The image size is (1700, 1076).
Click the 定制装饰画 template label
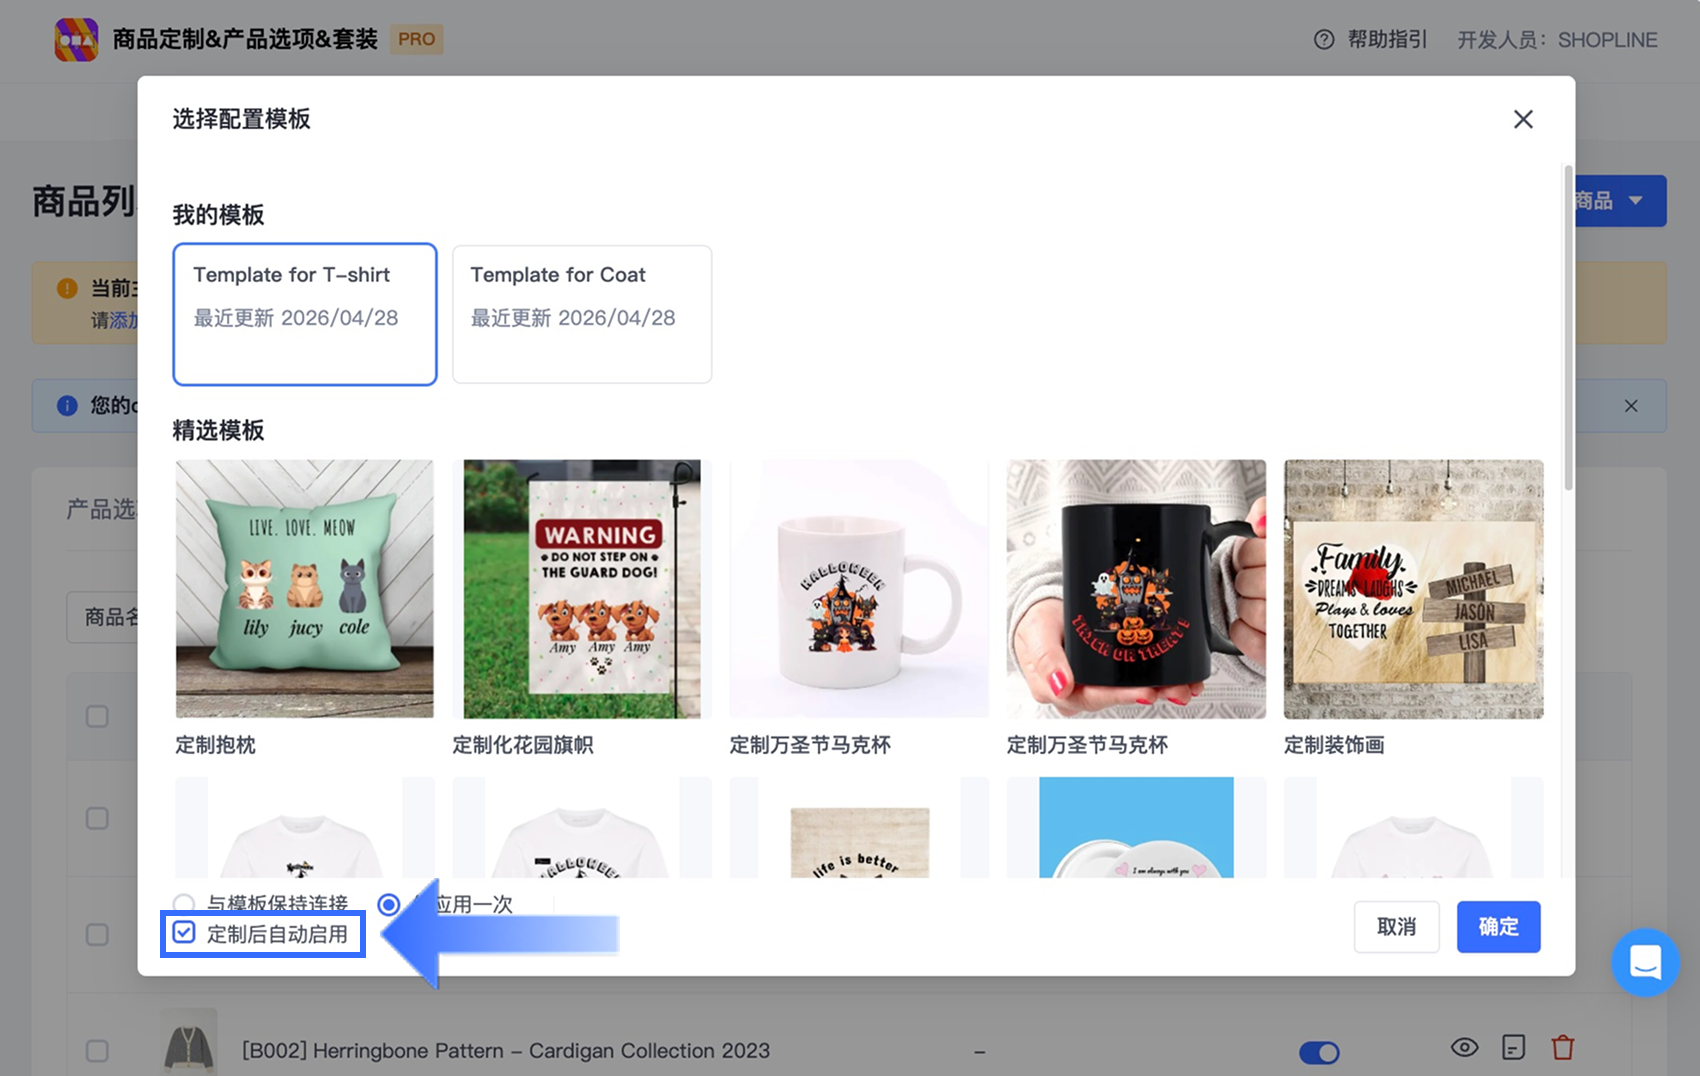(1334, 745)
